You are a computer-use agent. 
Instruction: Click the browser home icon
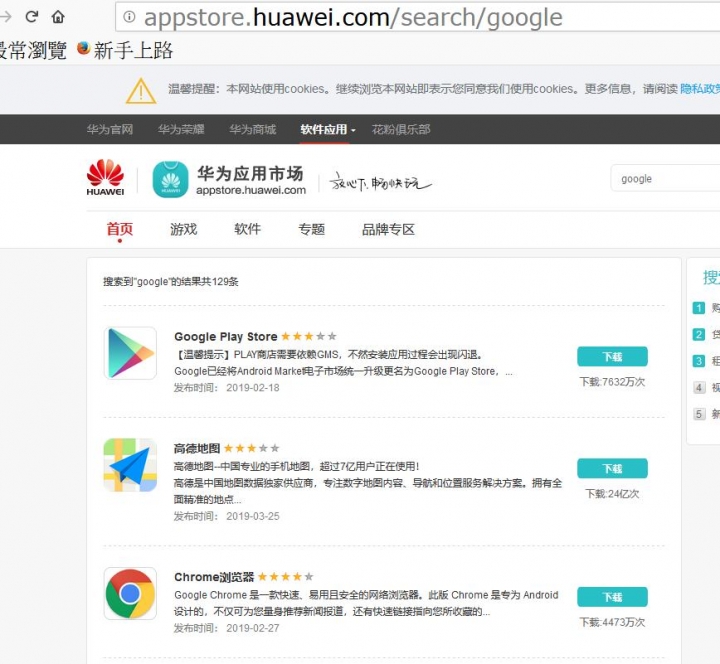click(58, 17)
